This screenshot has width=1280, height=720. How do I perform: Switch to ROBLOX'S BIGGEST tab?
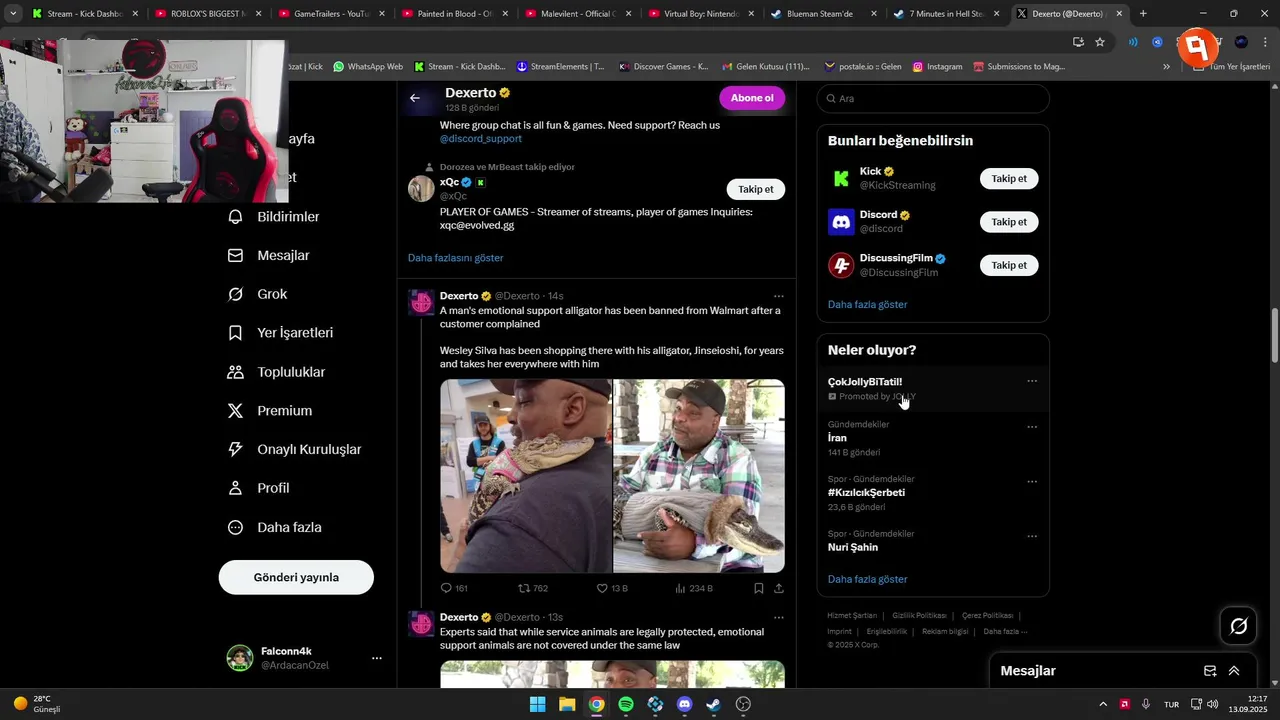(x=209, y=14)
